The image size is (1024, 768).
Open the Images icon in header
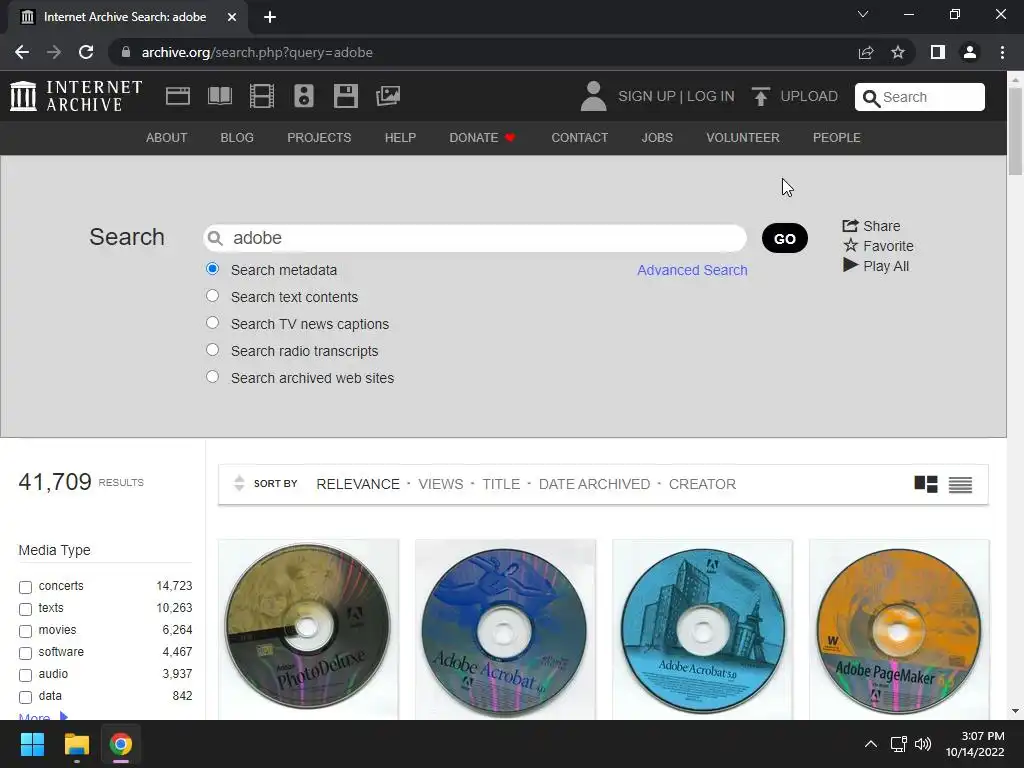point(388,96)
